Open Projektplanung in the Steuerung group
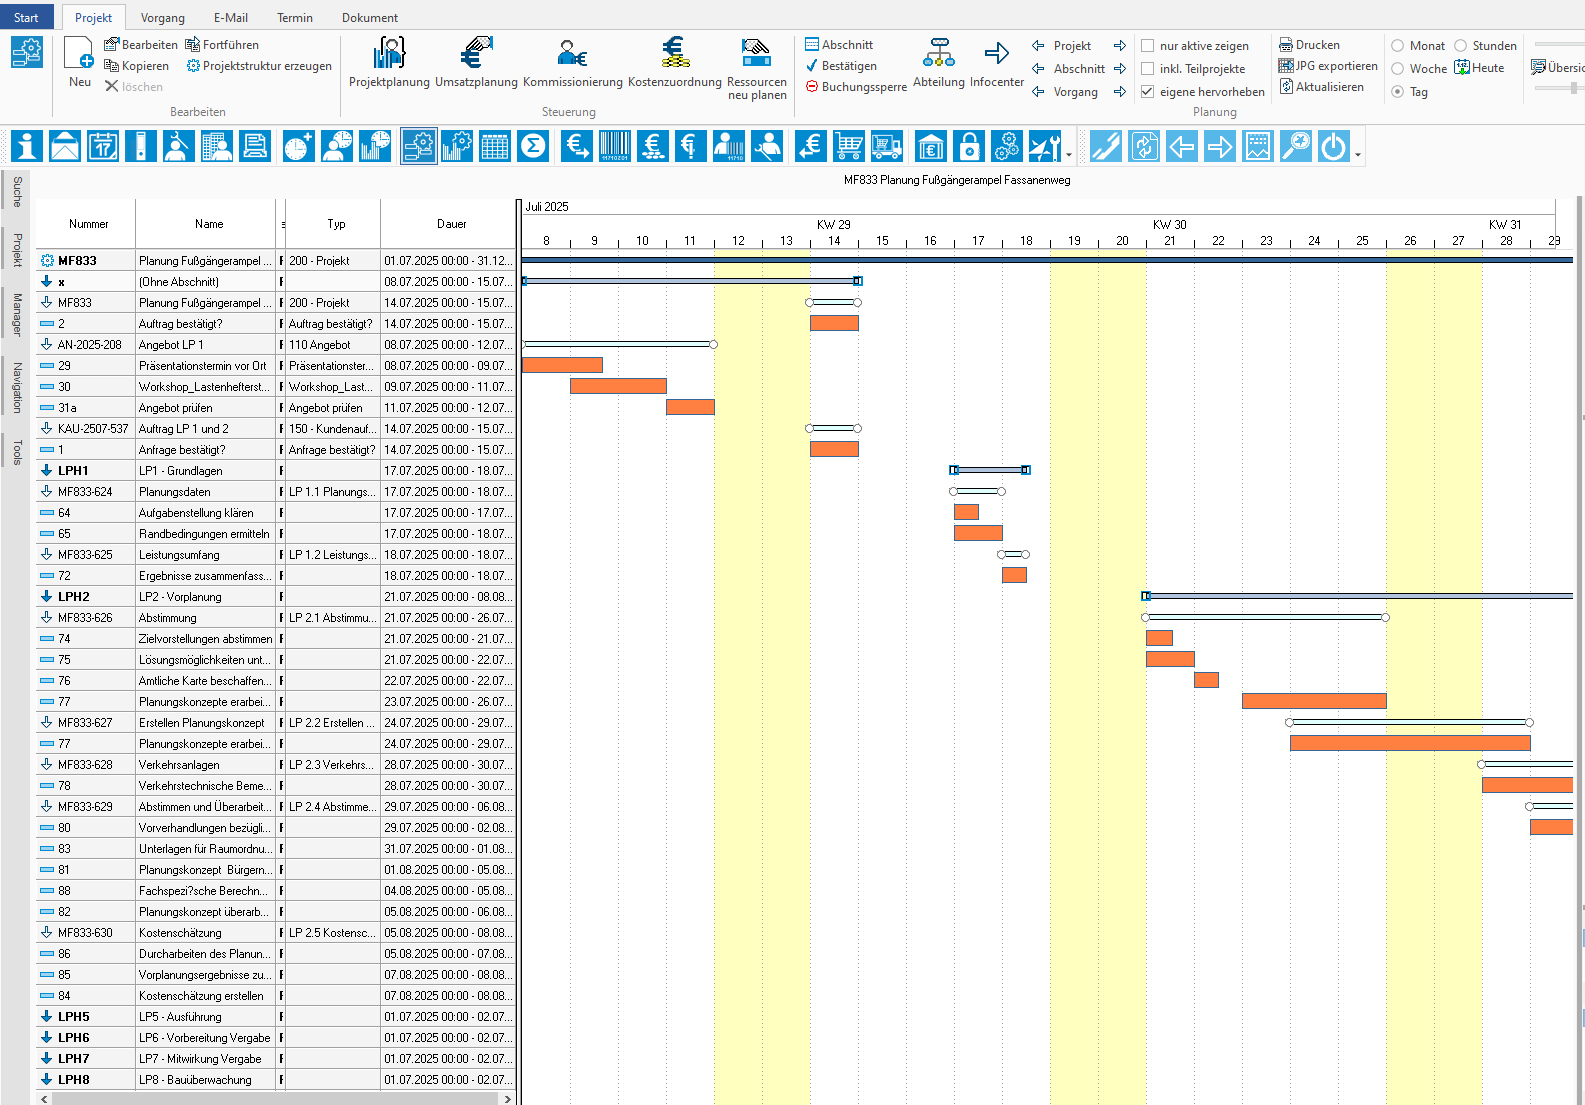 pos(389,63)
